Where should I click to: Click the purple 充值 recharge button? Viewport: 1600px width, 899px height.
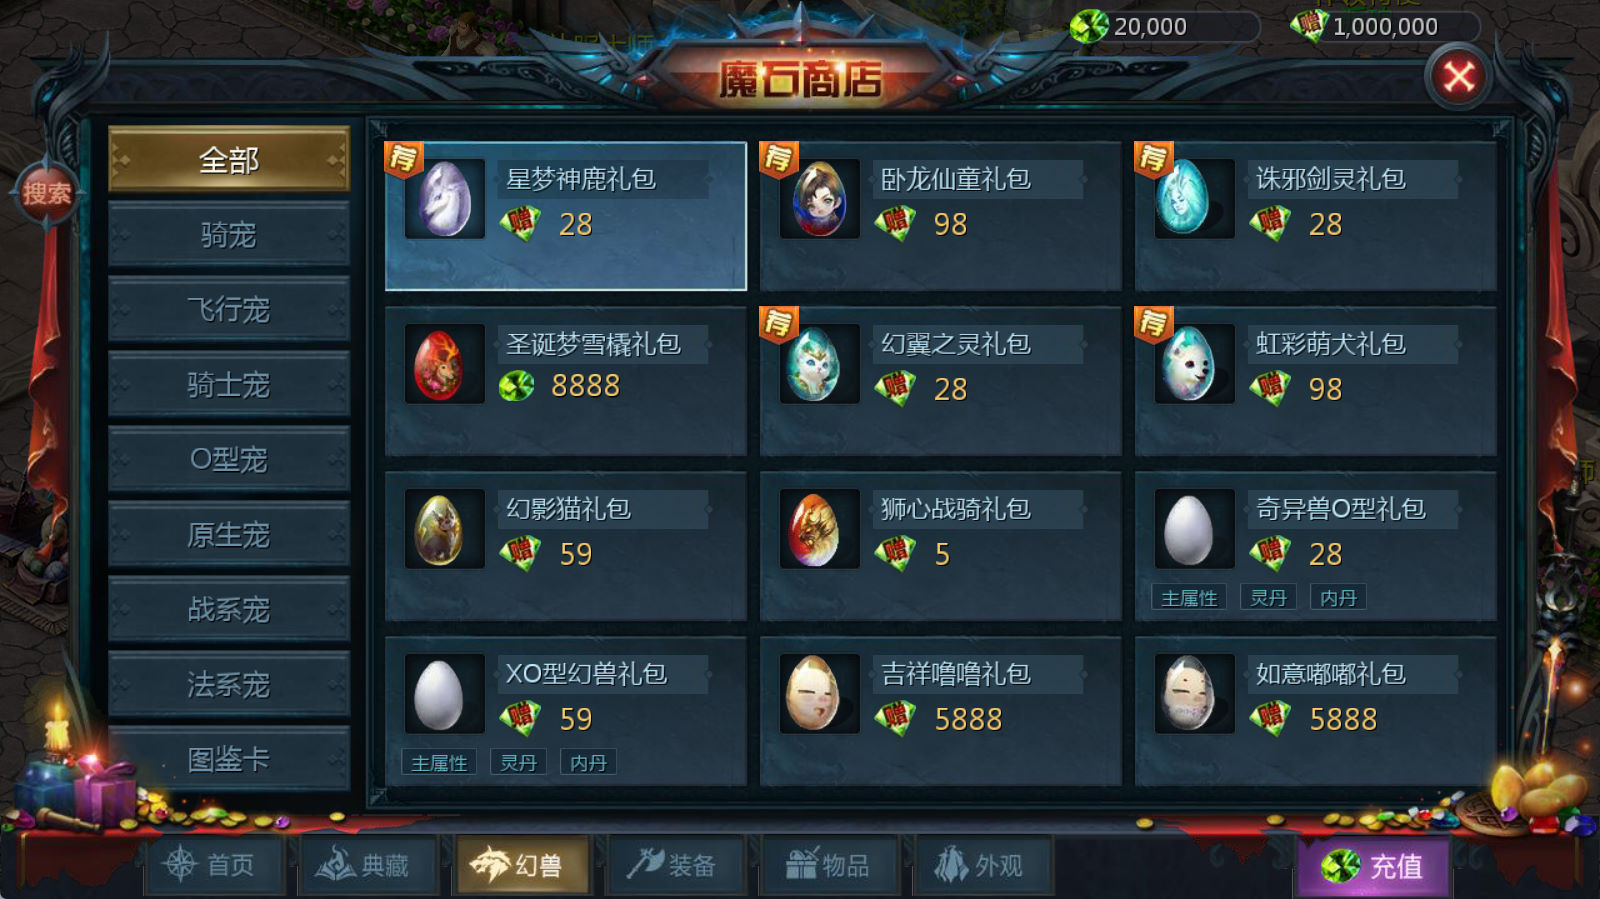[1373, 866]
